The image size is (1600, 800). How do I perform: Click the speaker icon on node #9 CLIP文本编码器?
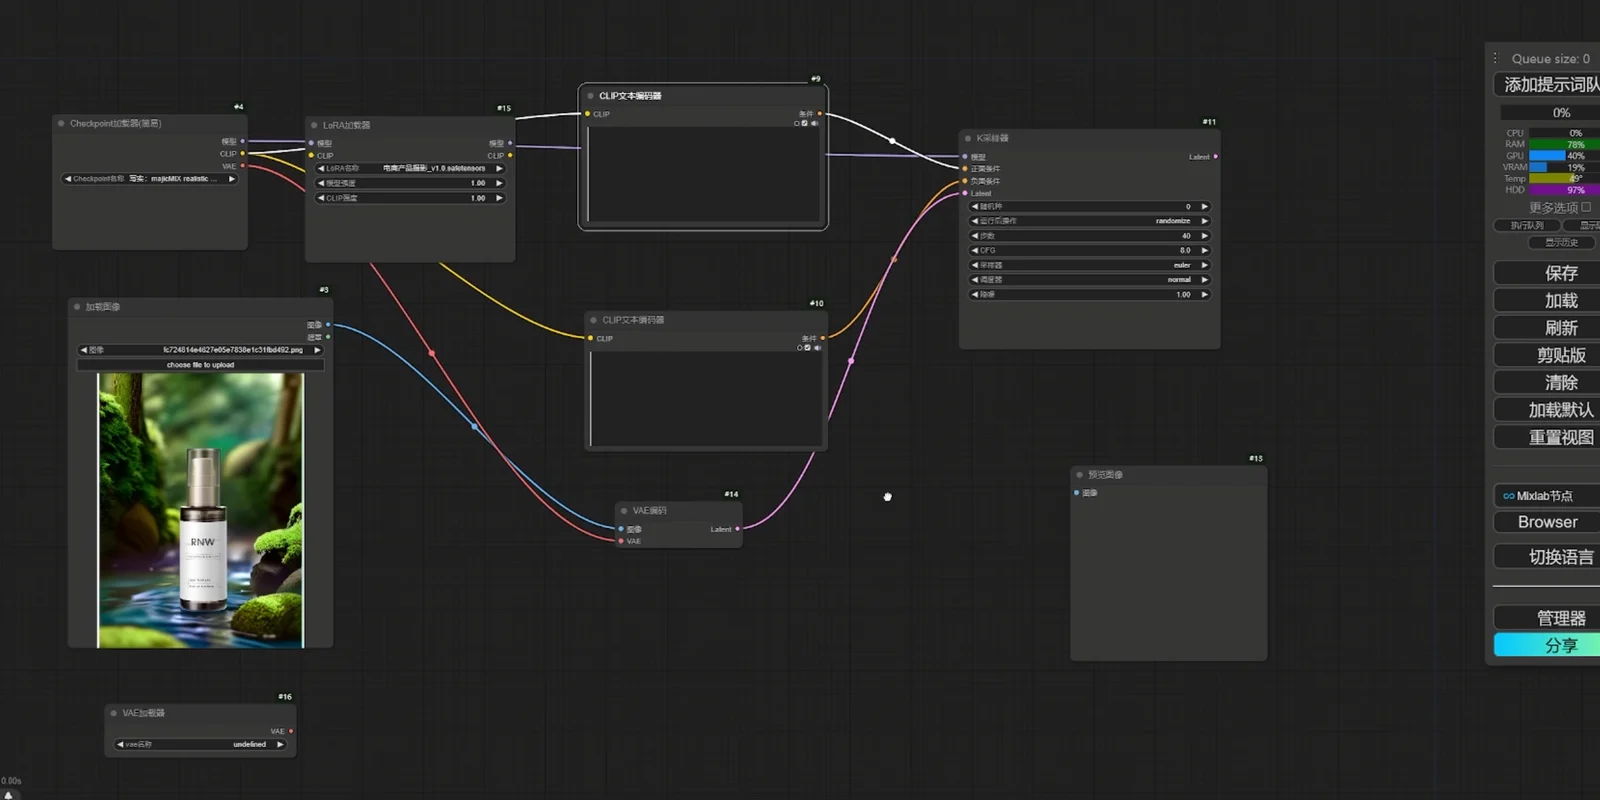click(815, 124)
